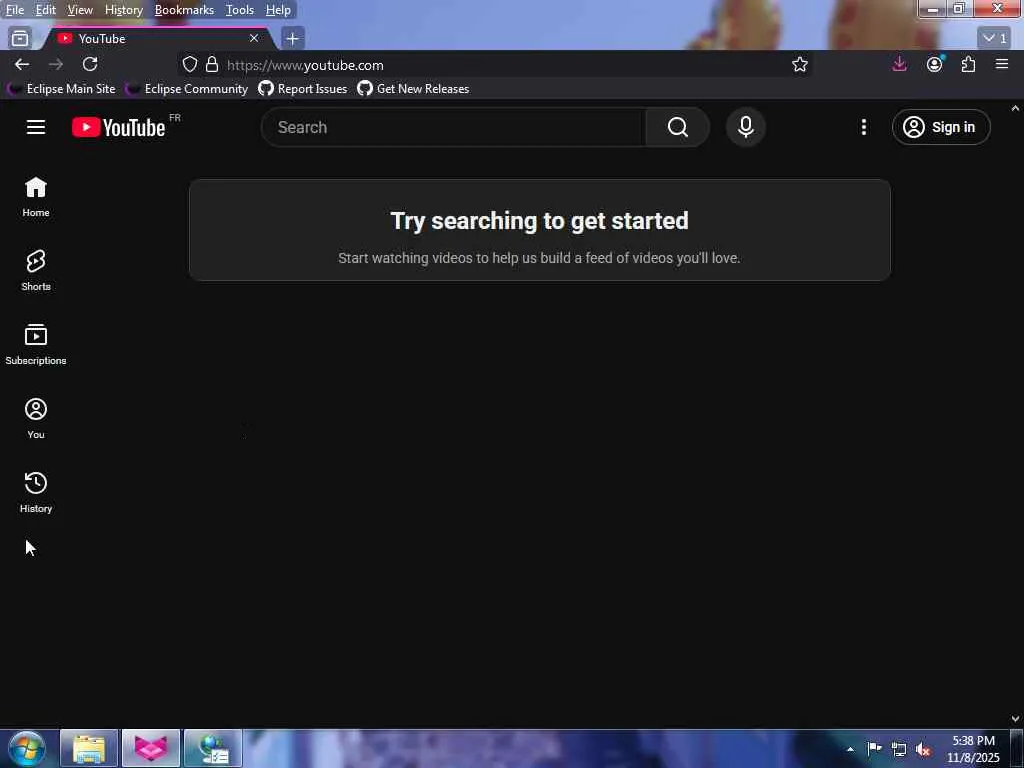Open File Explorer from taskbar
This screenshot has width=1024, height=768.
pyautogui.click(x=89, y=748)
